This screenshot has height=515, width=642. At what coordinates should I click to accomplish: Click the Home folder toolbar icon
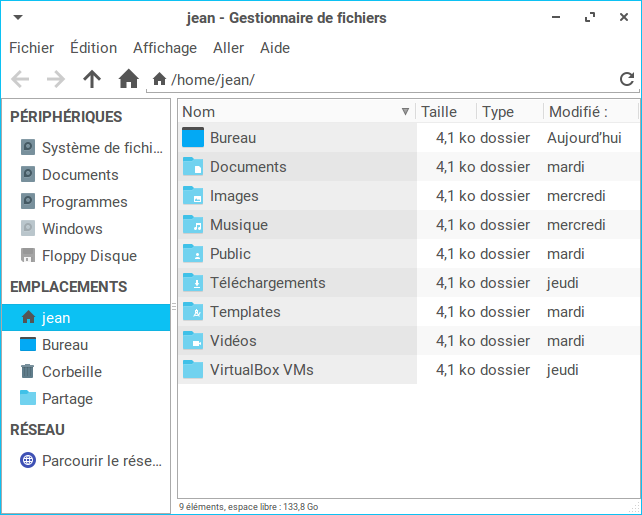[128, 79]
